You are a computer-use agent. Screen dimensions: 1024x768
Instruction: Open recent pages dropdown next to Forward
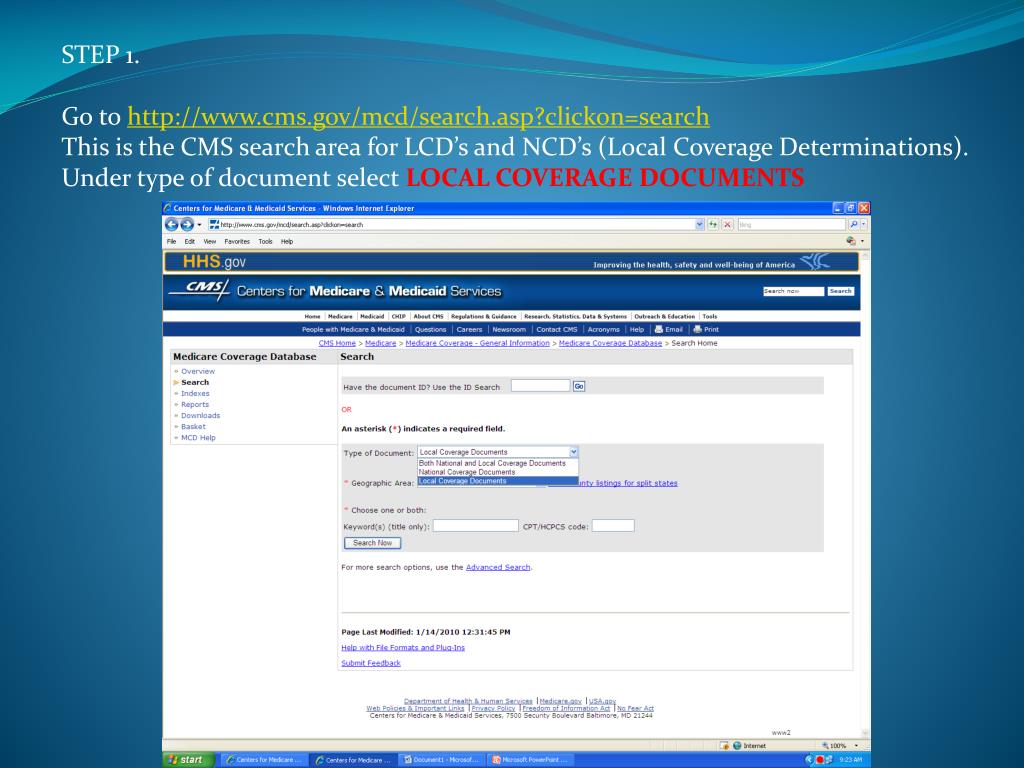pos(199,225)
